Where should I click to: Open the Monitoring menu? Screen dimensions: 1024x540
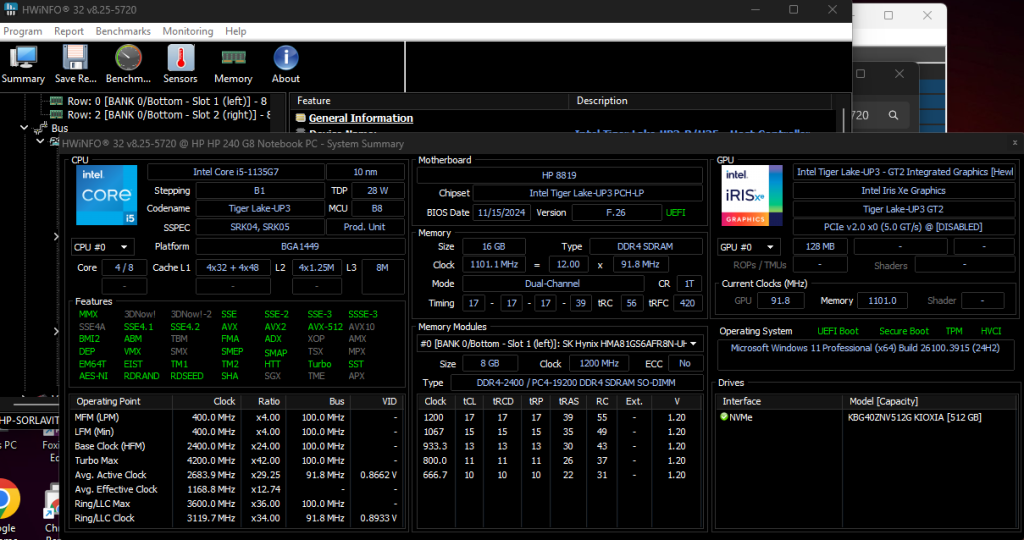187,31
